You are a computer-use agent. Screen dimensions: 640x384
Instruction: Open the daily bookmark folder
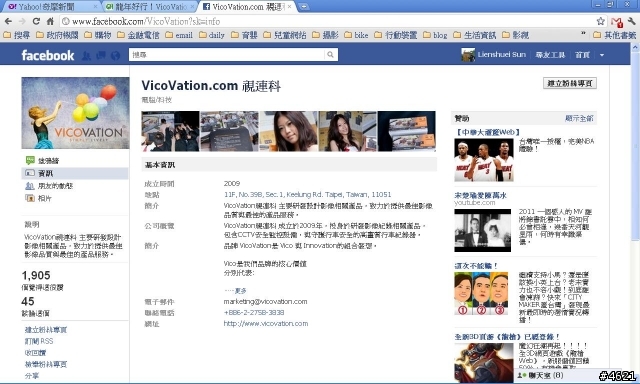(x=212, y=35)
